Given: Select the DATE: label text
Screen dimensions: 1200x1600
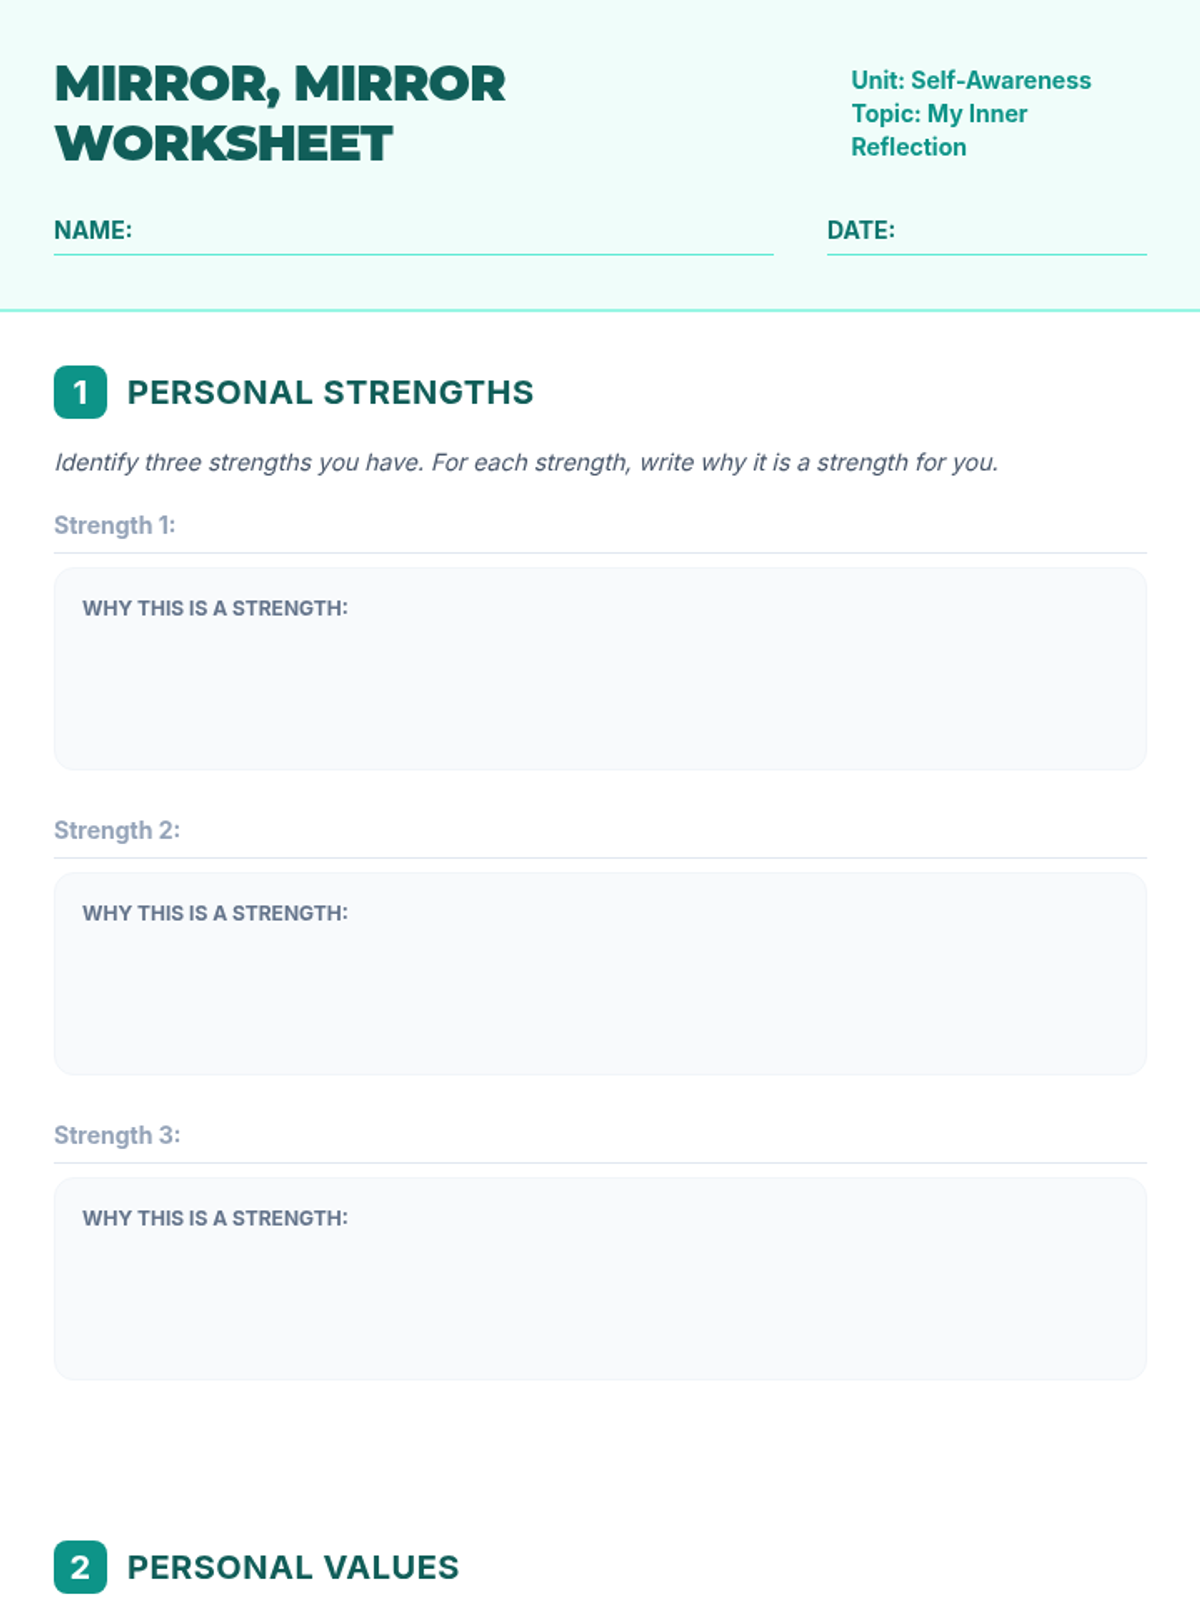Looking at the screenshot, I should 861,230.
